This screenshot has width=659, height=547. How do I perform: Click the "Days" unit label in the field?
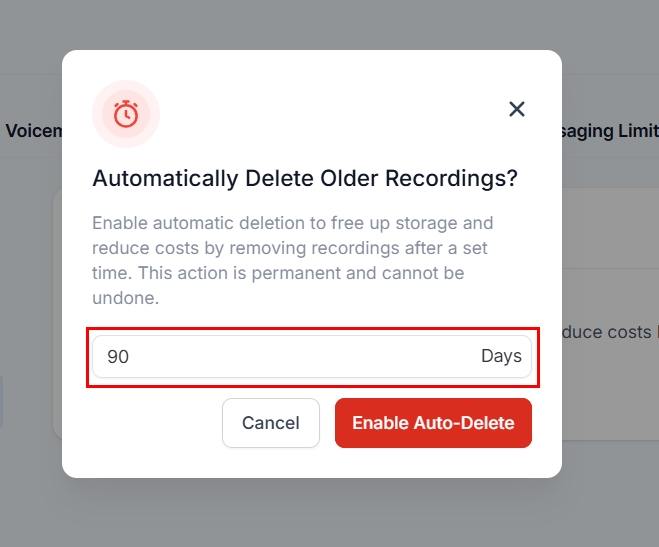501,356
